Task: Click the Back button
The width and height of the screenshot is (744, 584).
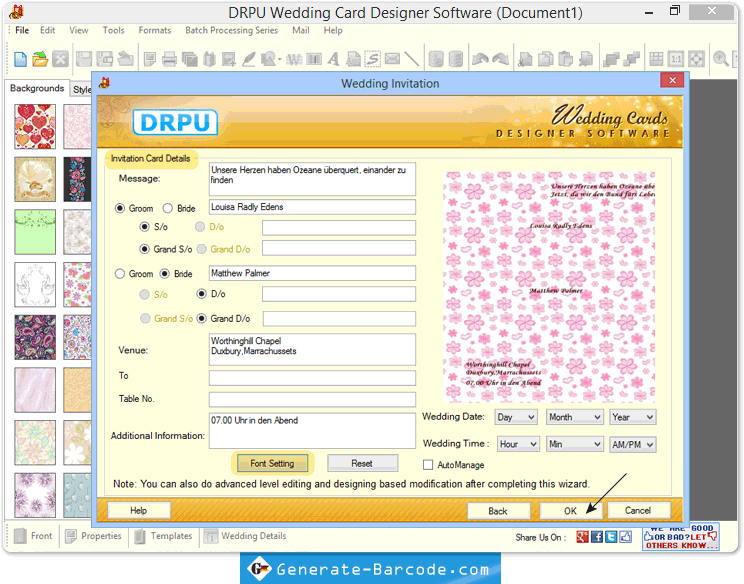Action: point(498,511)
